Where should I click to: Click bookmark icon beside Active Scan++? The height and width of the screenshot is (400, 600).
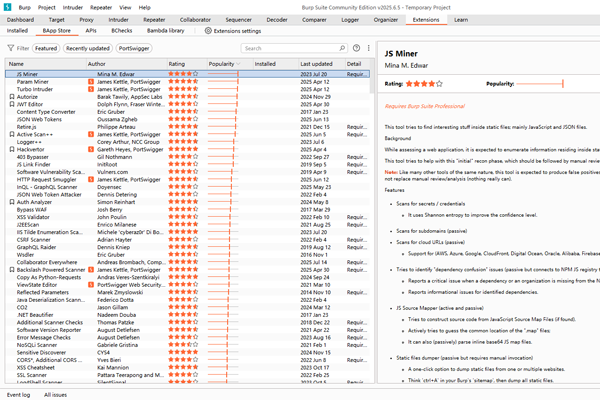[12, 134]
